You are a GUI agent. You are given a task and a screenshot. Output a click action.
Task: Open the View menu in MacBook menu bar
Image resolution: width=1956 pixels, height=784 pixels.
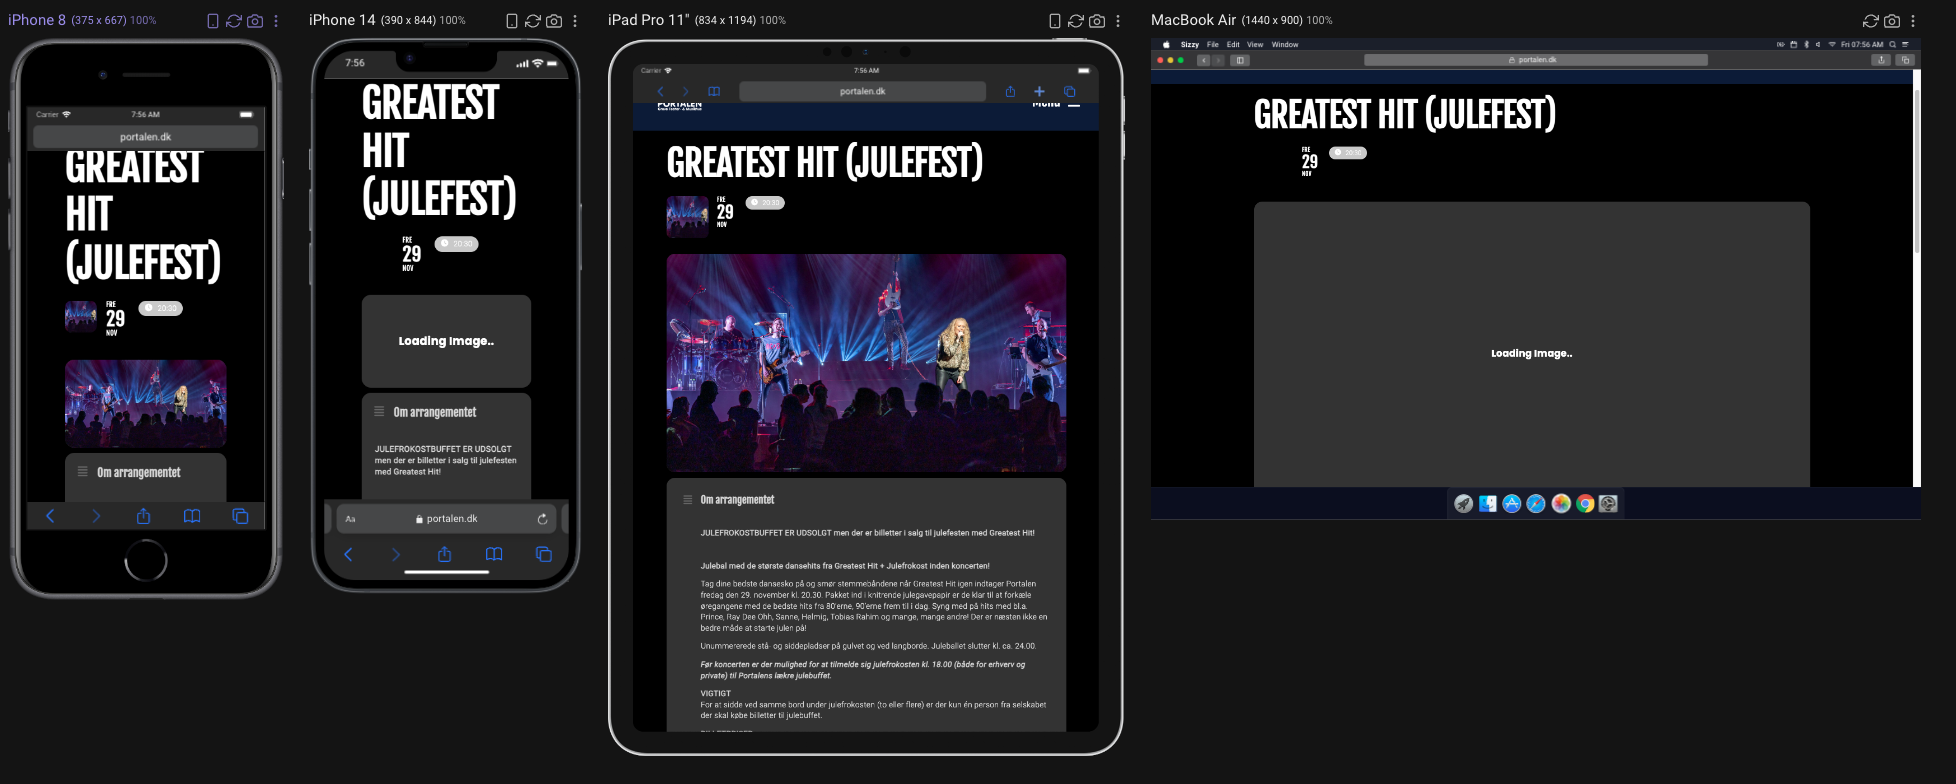tap(1255, 45)
